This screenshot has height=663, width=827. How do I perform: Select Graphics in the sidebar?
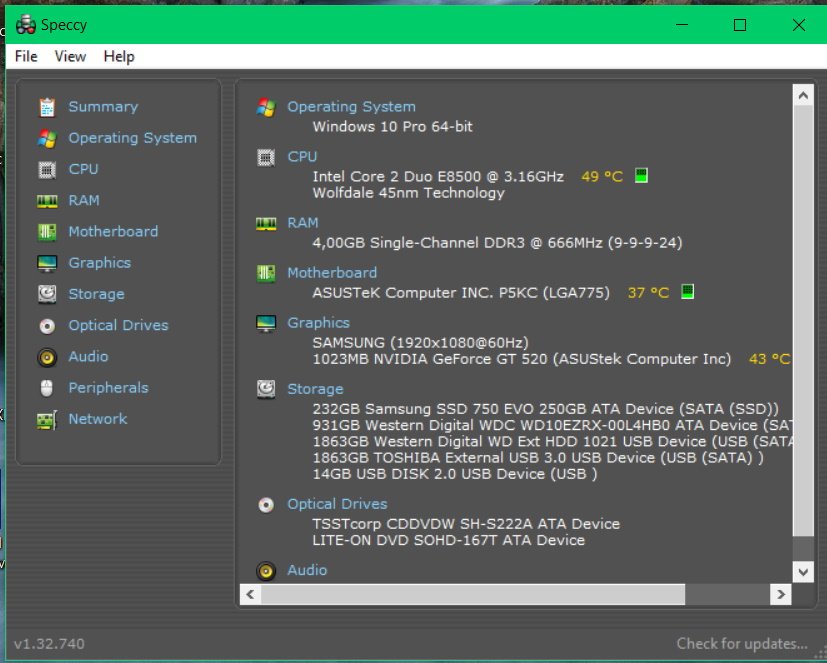99,263
